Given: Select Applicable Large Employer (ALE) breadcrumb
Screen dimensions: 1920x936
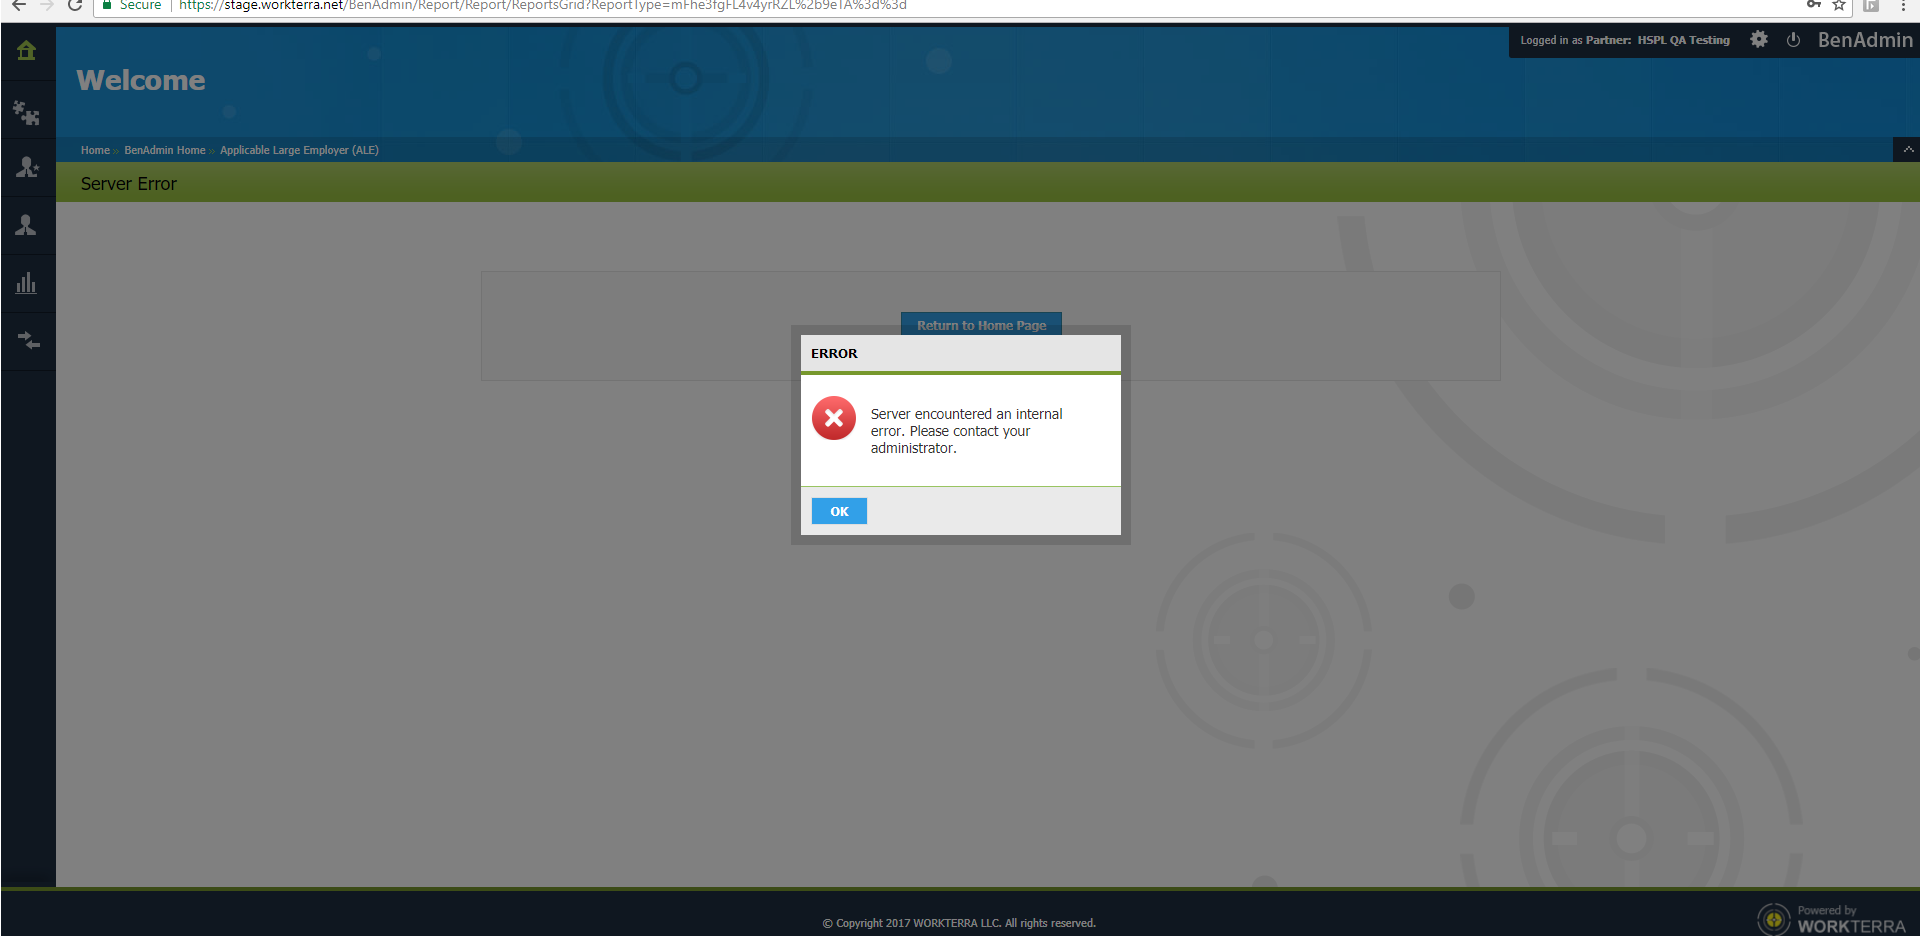Looking at the screenshot, I should click(299, 150).
